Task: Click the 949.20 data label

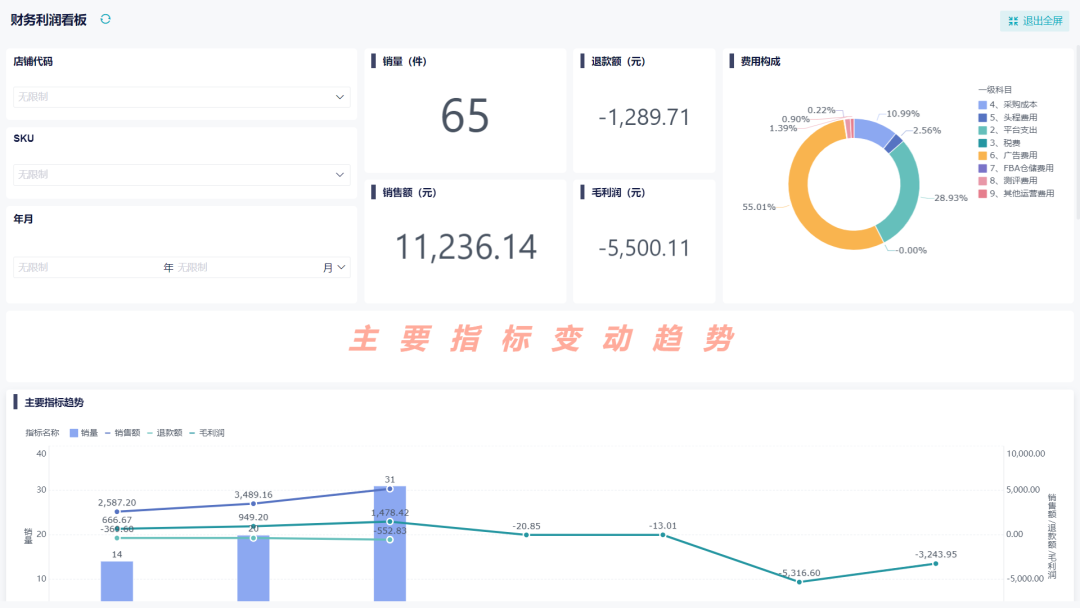Action: [x=253, y=517]
